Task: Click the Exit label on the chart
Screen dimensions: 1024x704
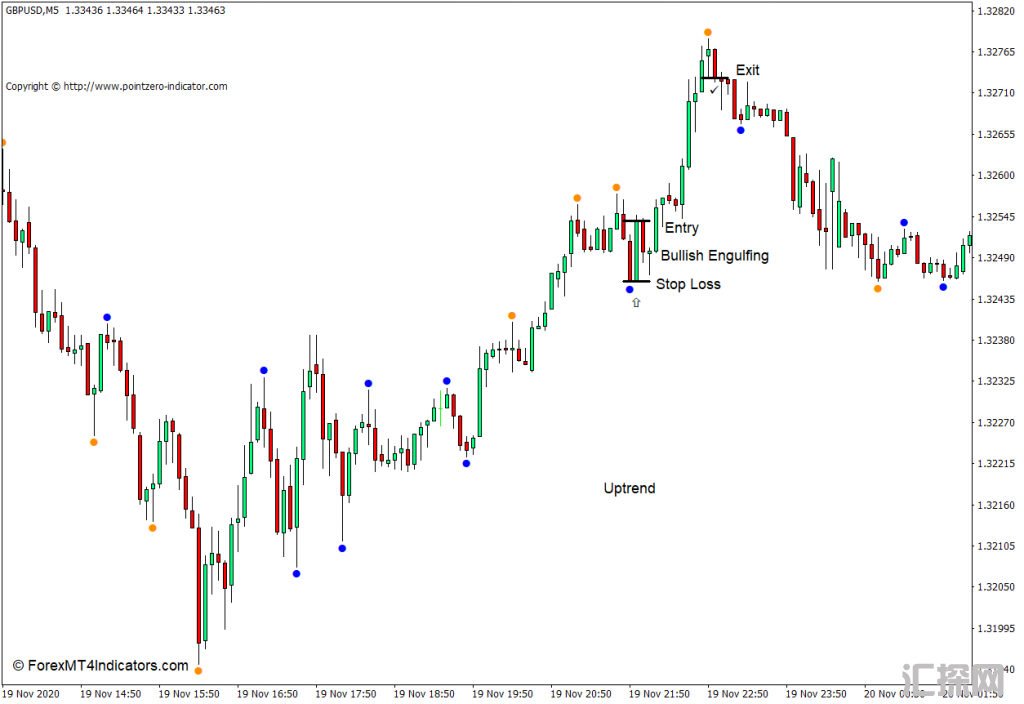Action: coord(748,70)
